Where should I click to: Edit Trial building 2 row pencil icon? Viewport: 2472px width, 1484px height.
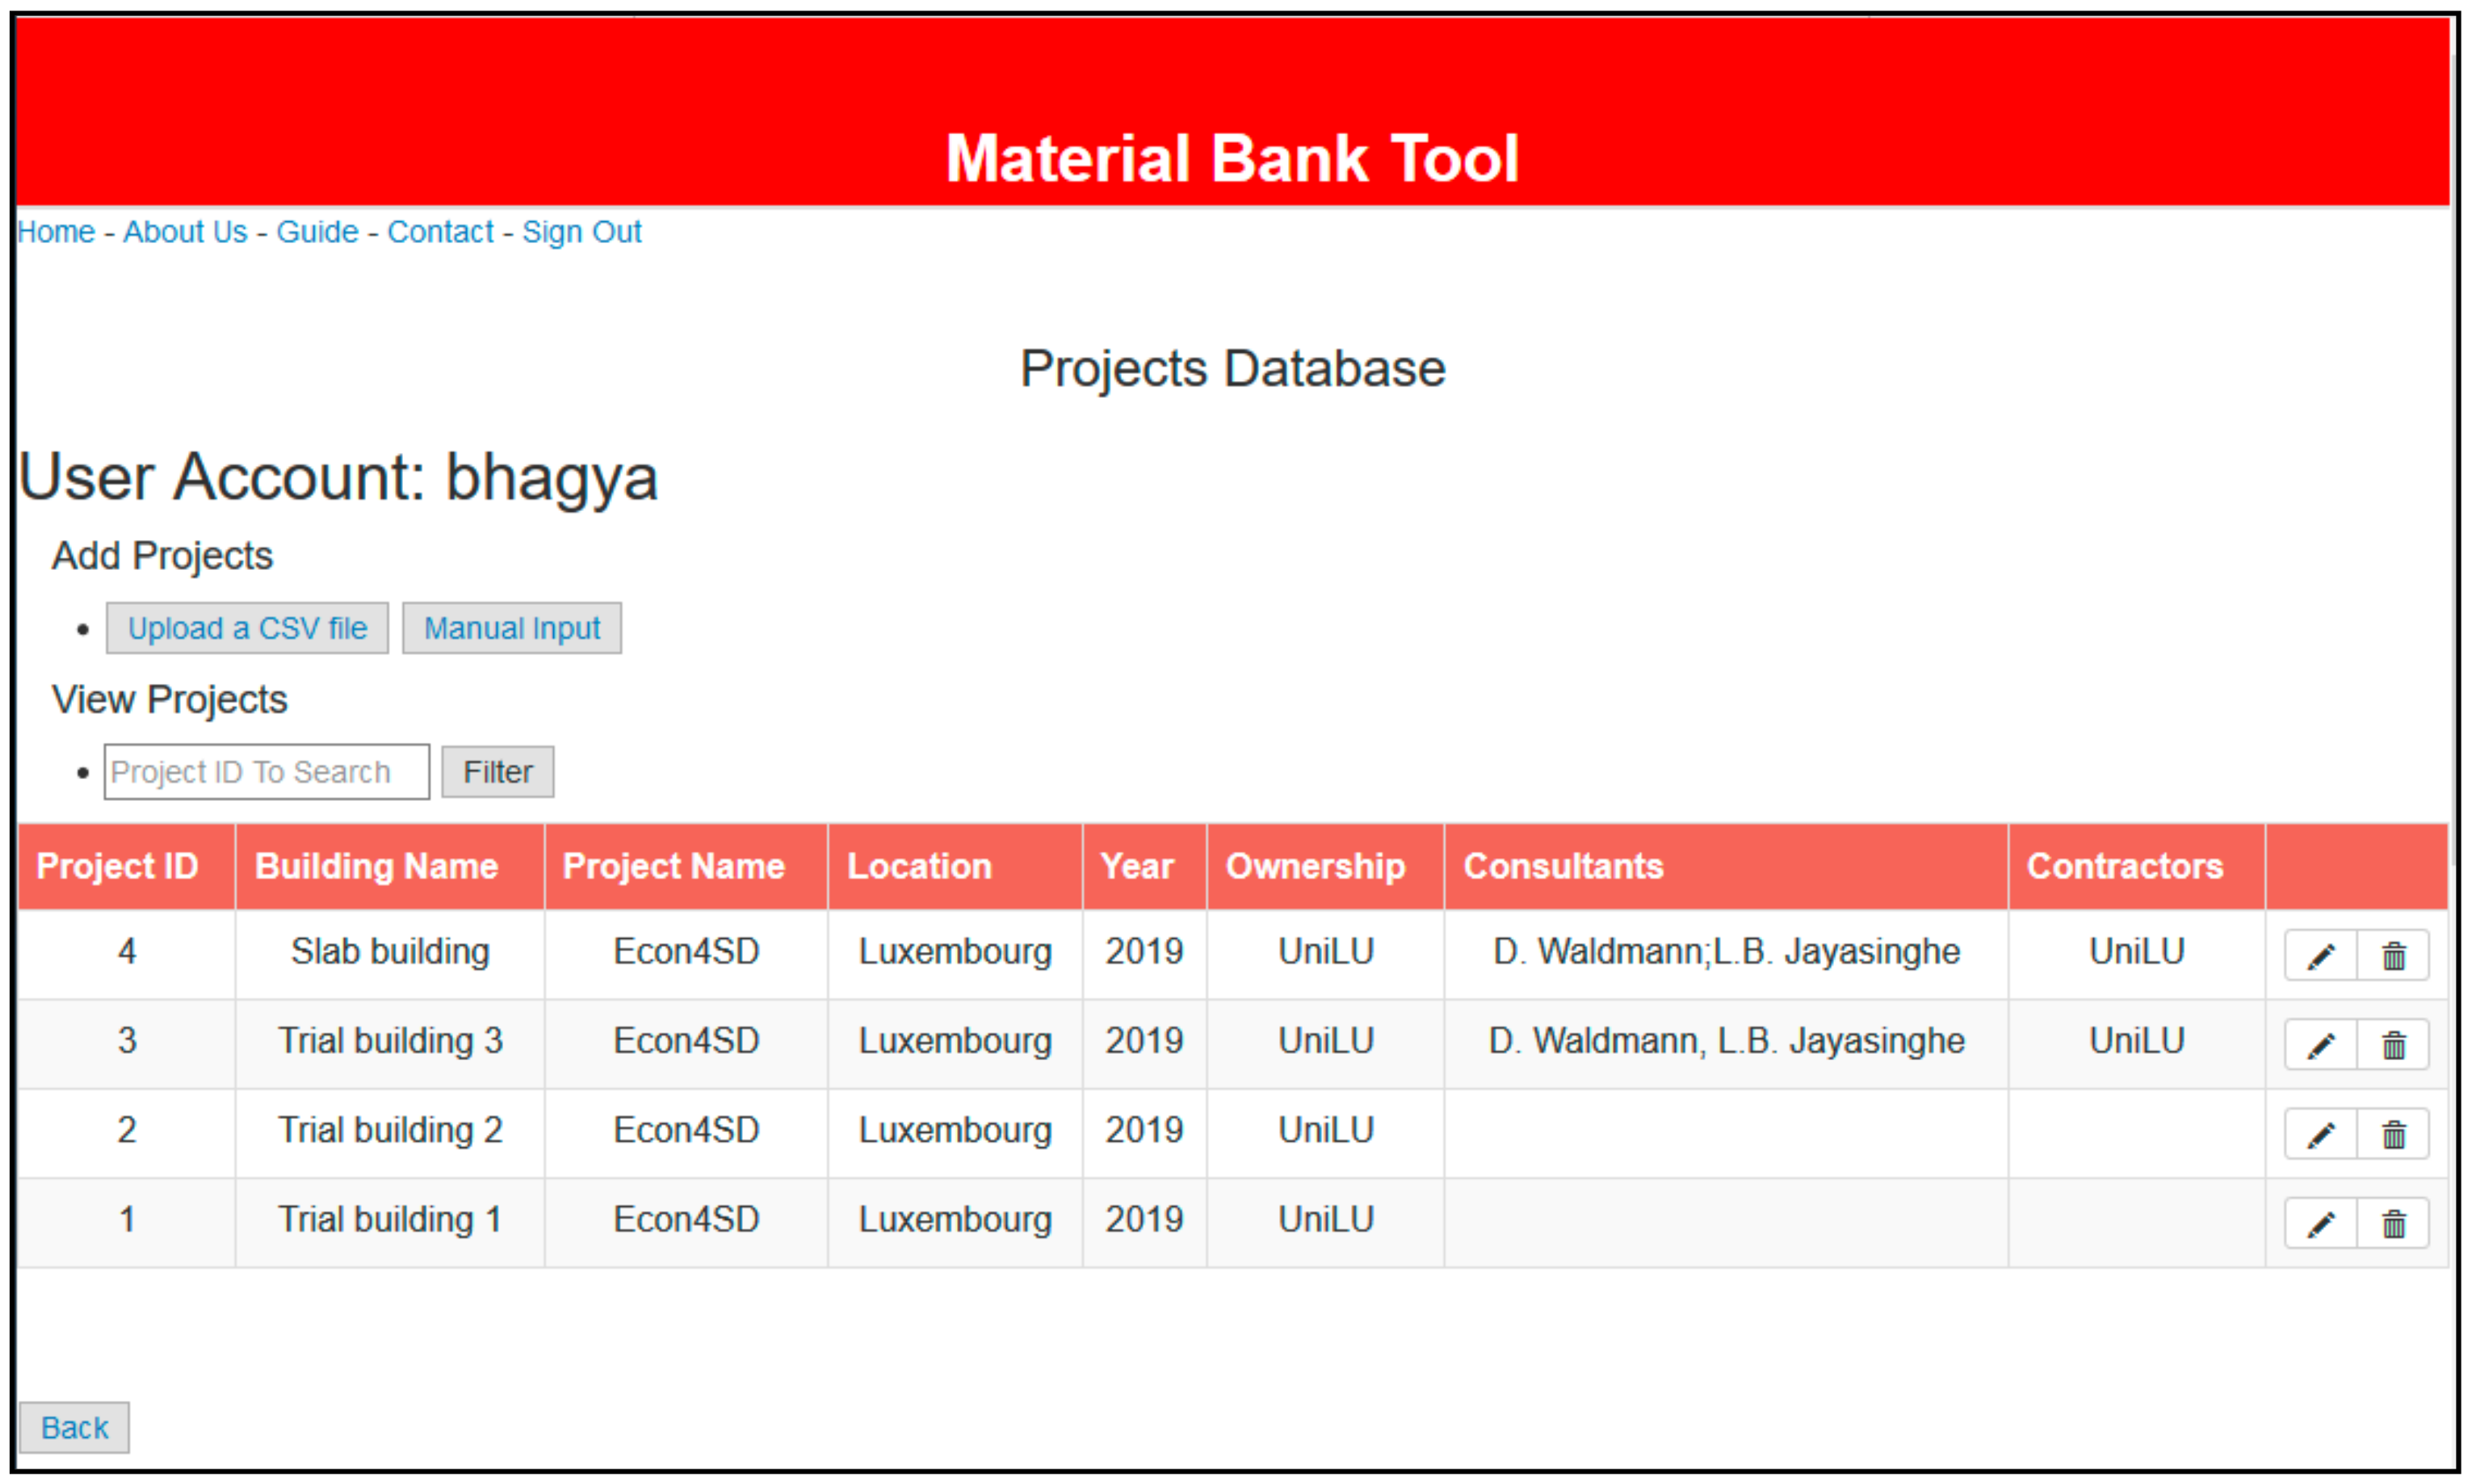[2320, 1134]
